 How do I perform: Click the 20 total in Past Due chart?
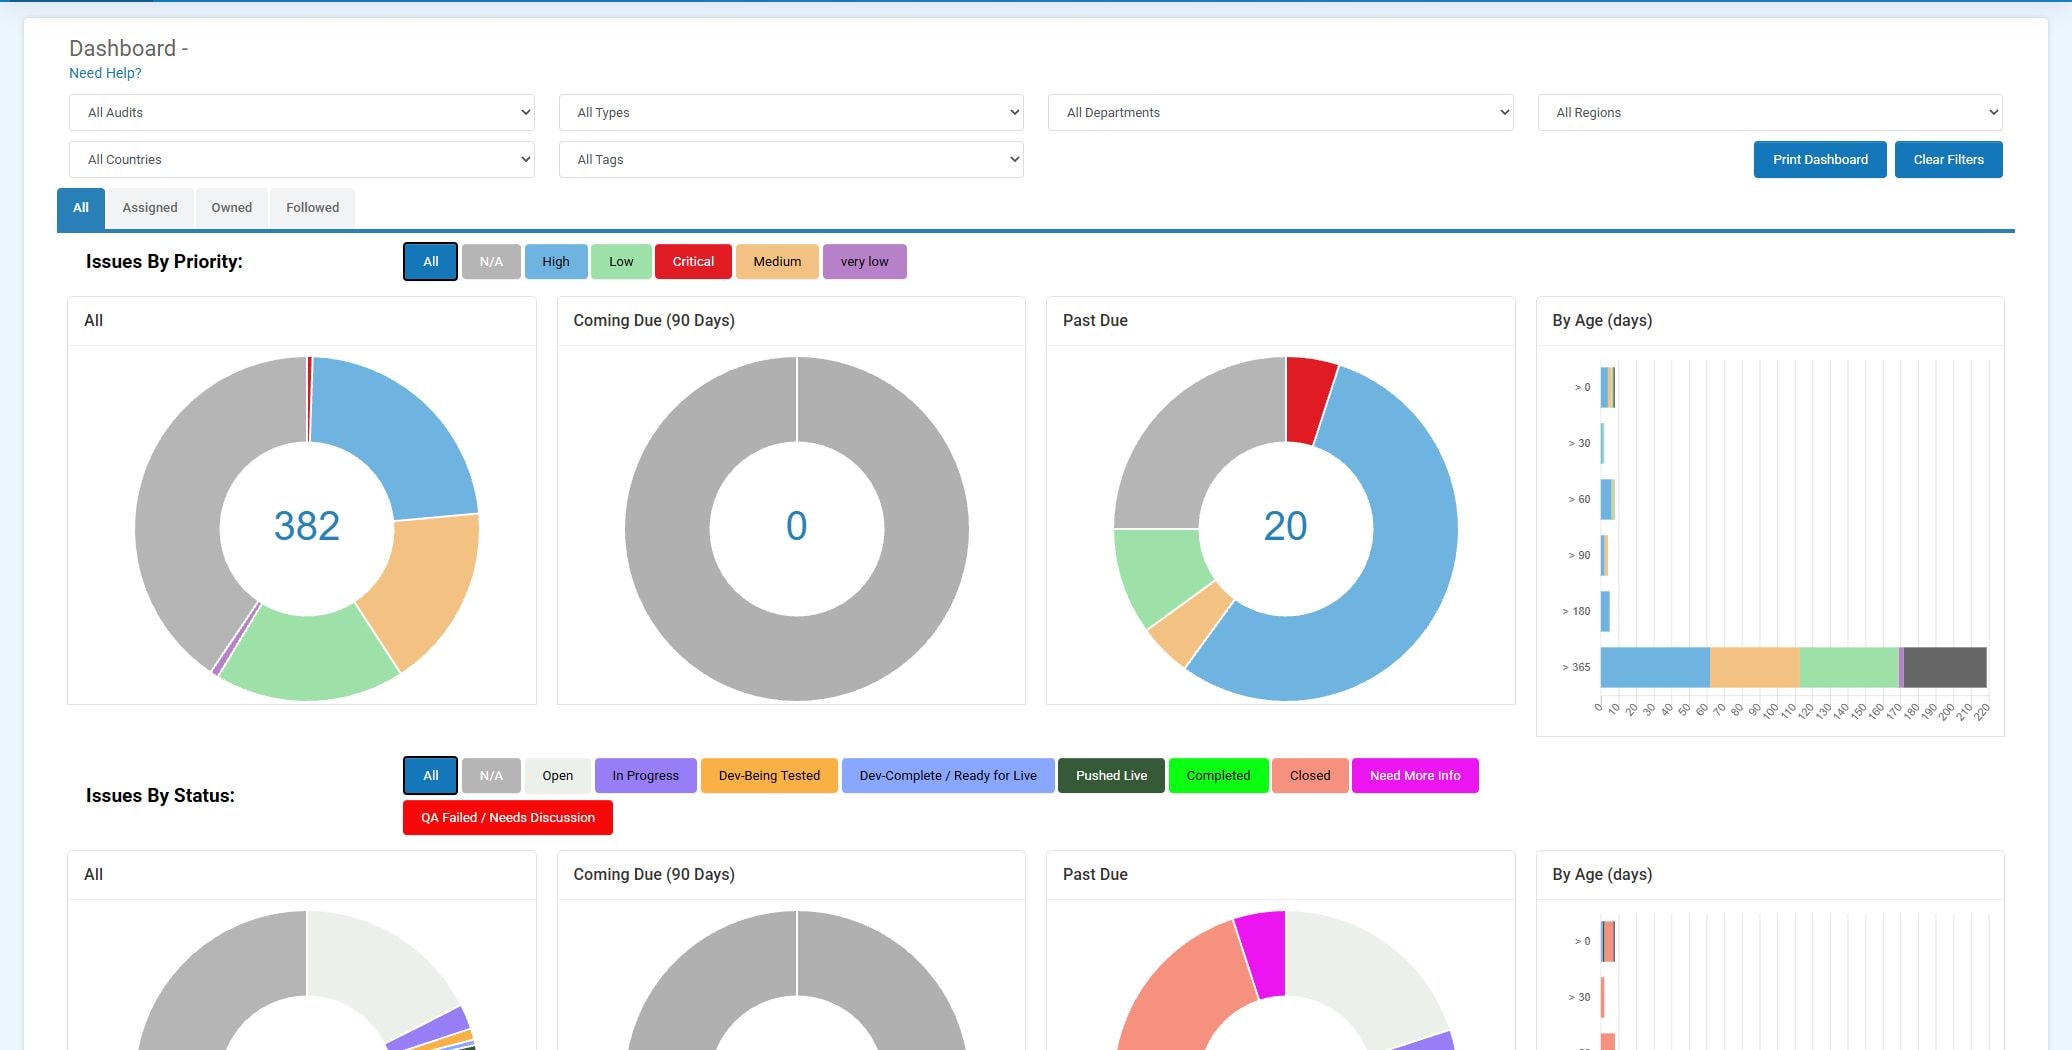click(1285, 527)
